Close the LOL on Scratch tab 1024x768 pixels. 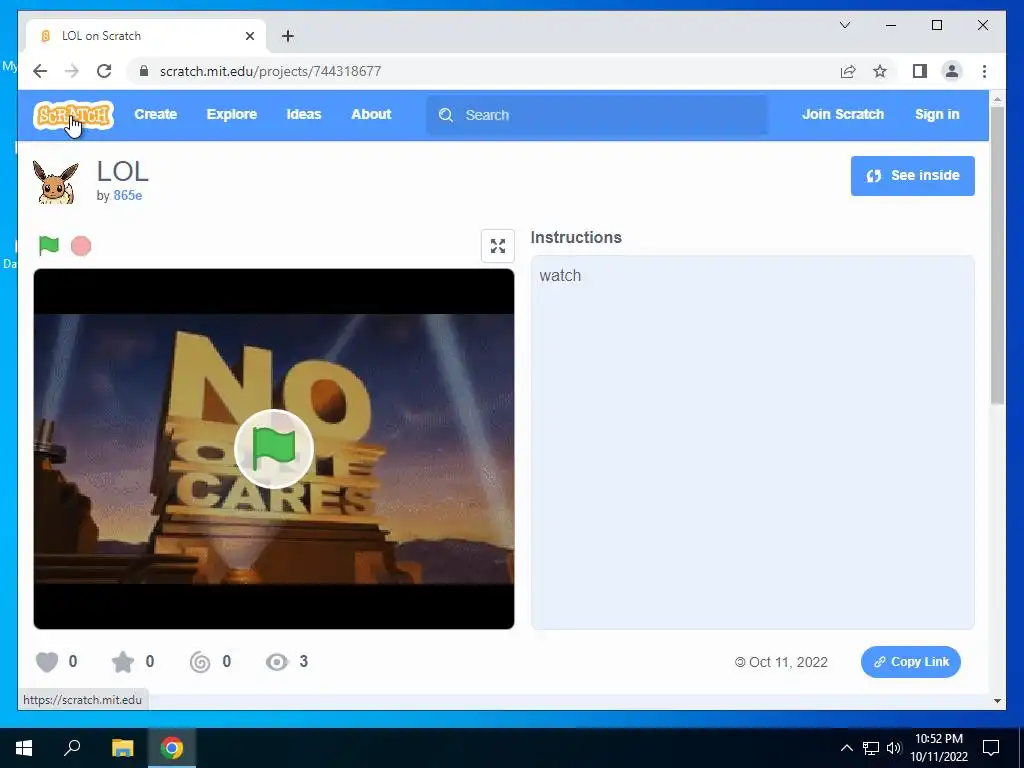click(x=249, y=36)
